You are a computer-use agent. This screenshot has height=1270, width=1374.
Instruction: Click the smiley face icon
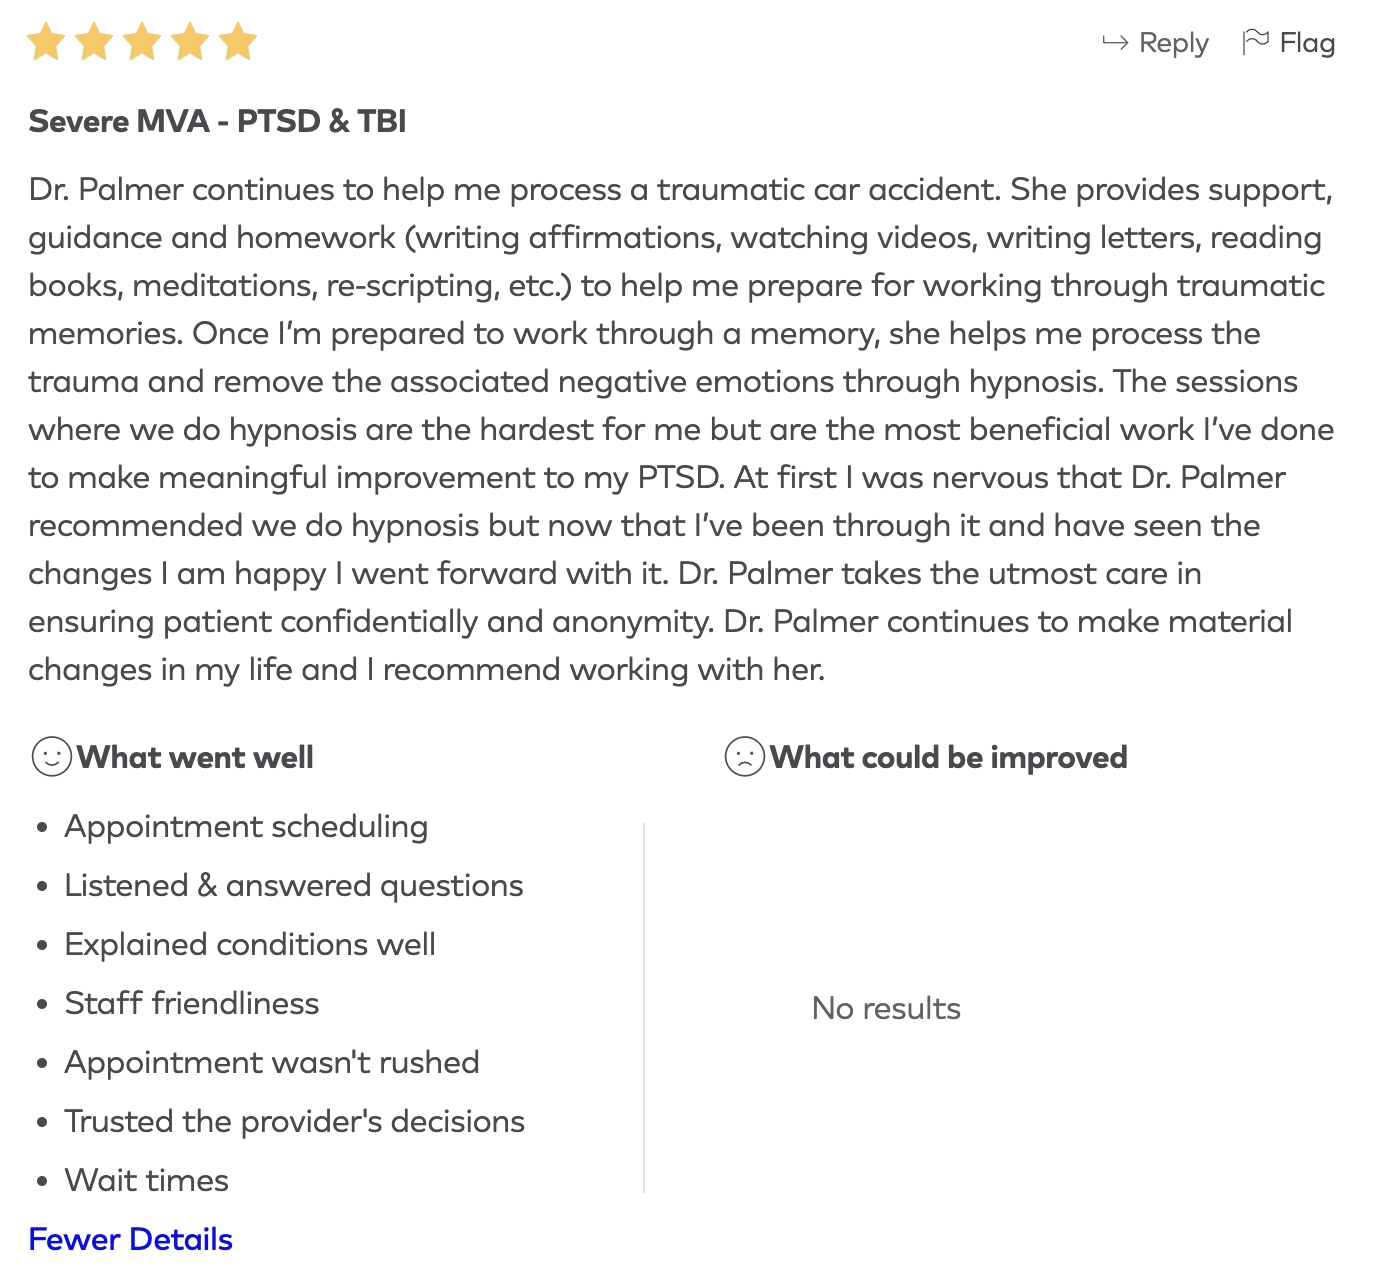[51, 757]
